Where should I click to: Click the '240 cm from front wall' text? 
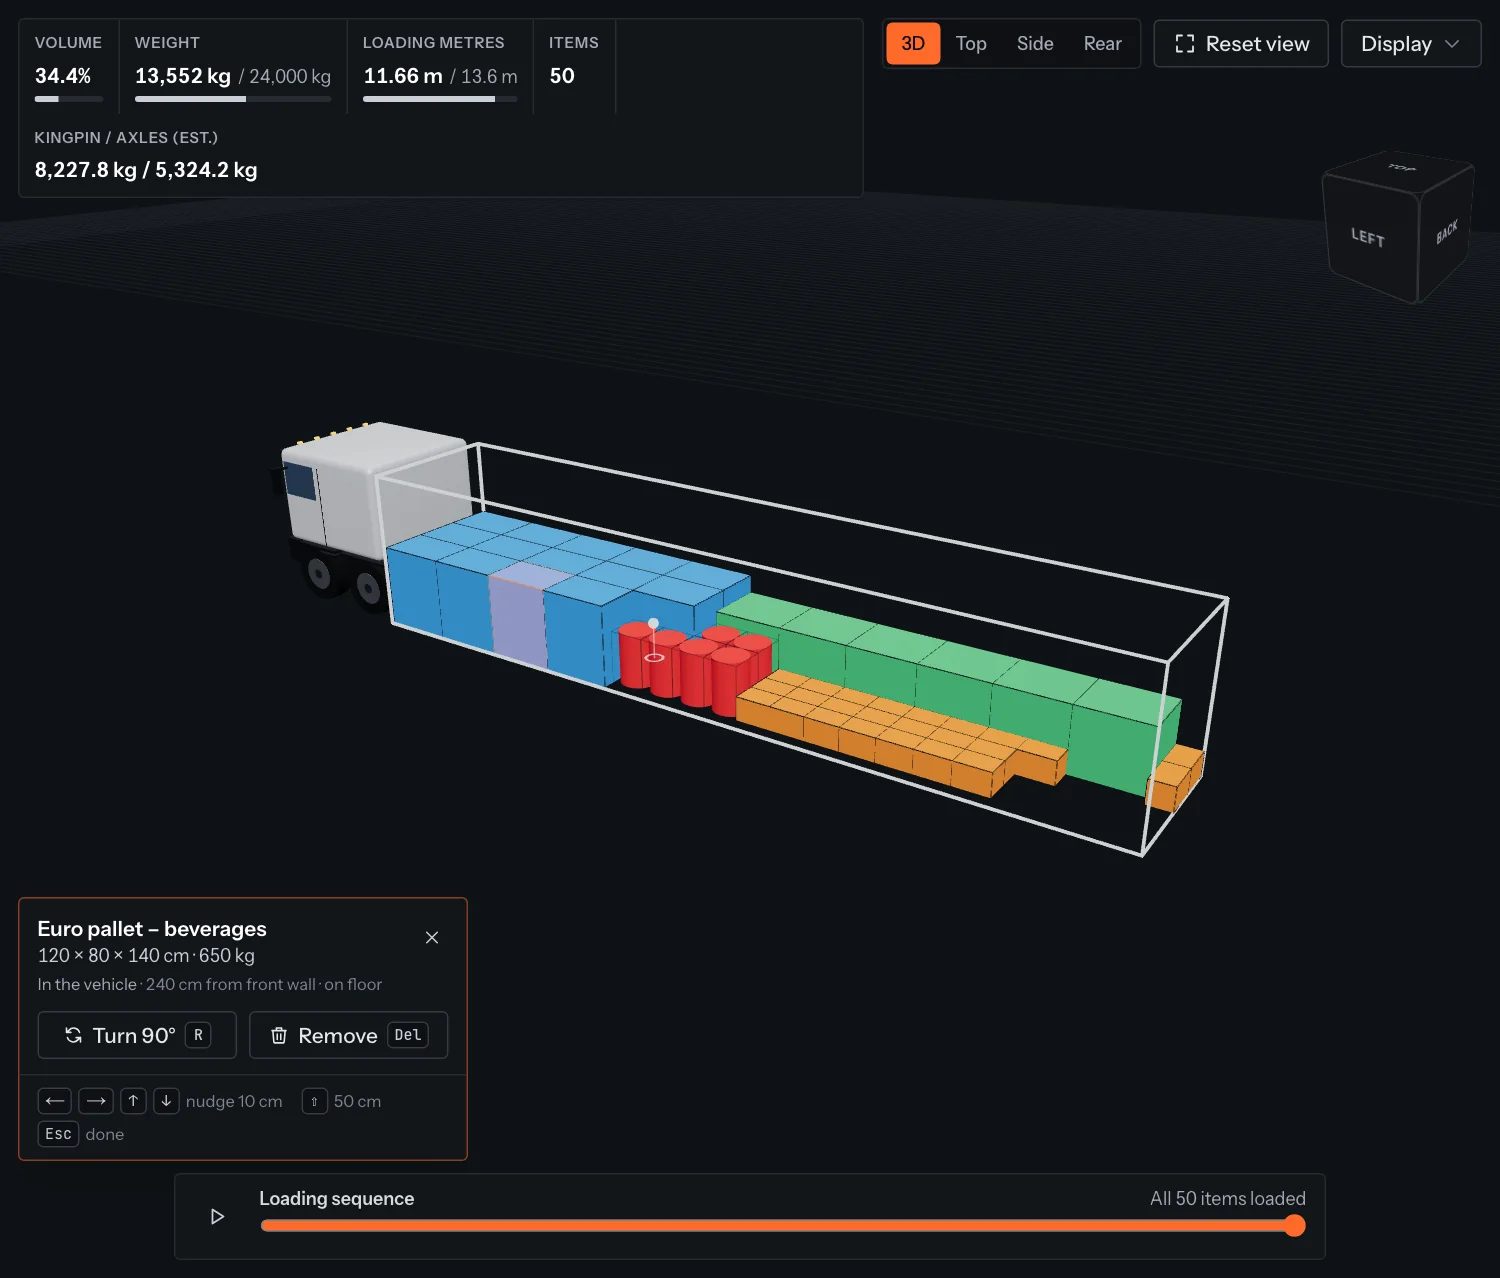click(231, 984)
